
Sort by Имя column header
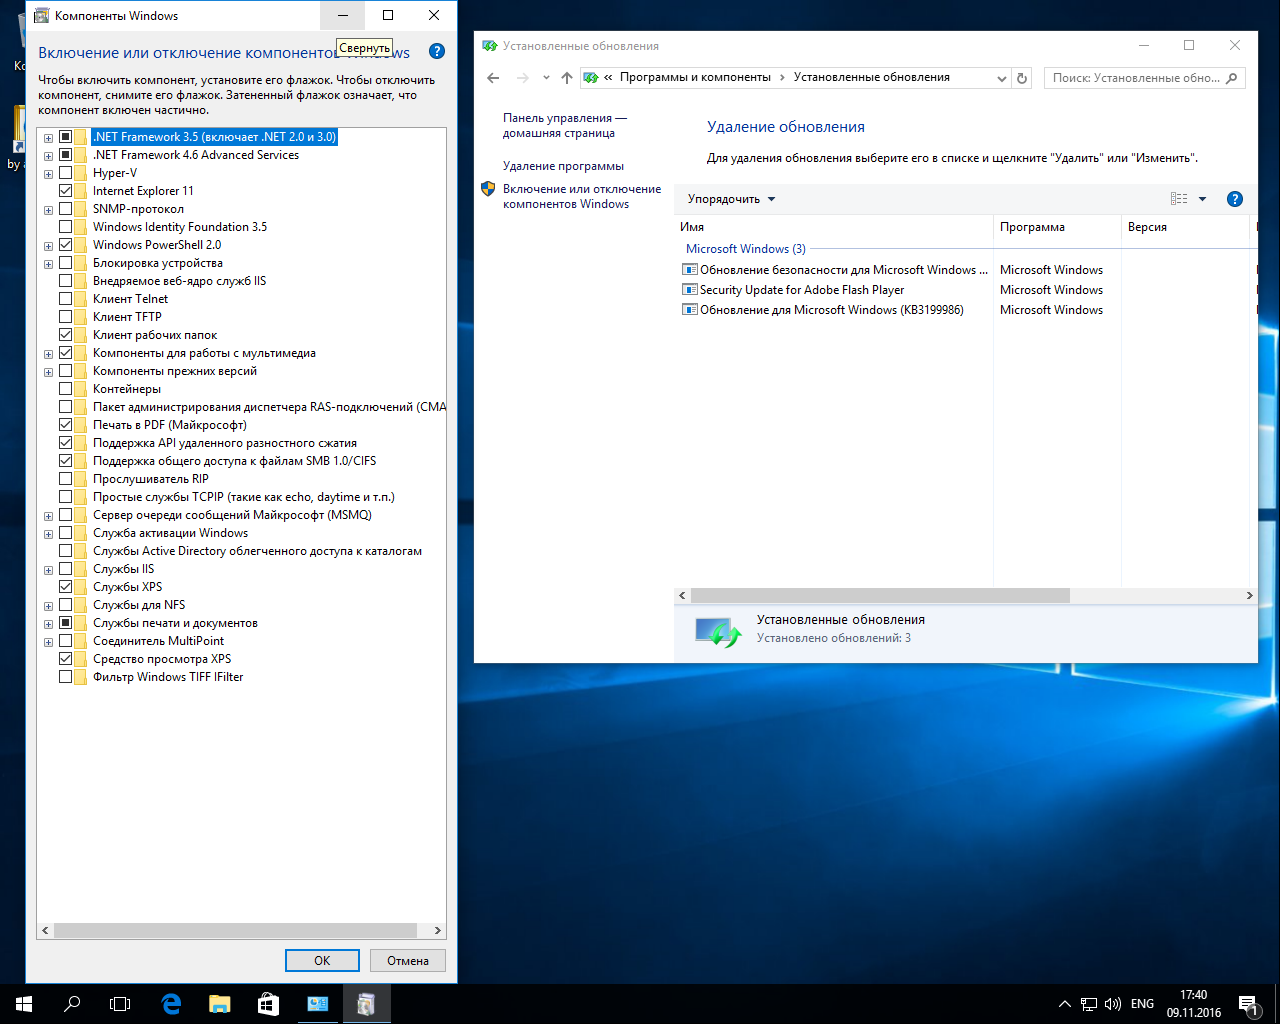pyautogui.click(x=834, y=227)
